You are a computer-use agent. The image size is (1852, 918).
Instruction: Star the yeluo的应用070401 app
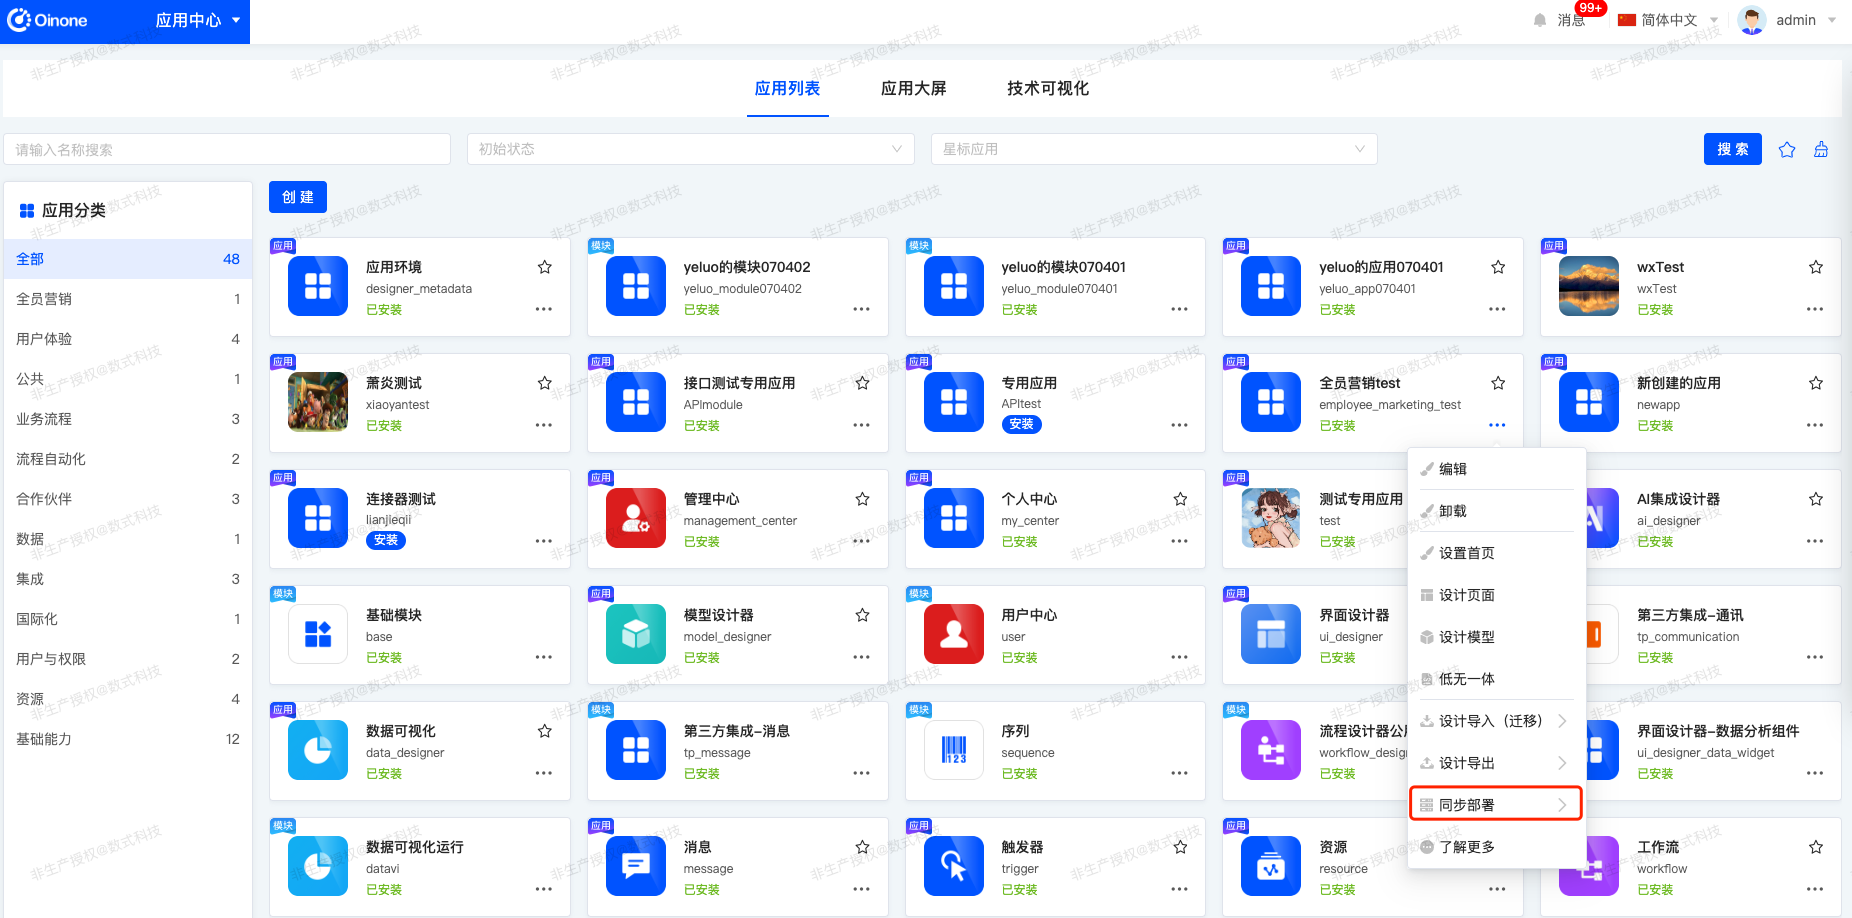tap(1498, 267)
